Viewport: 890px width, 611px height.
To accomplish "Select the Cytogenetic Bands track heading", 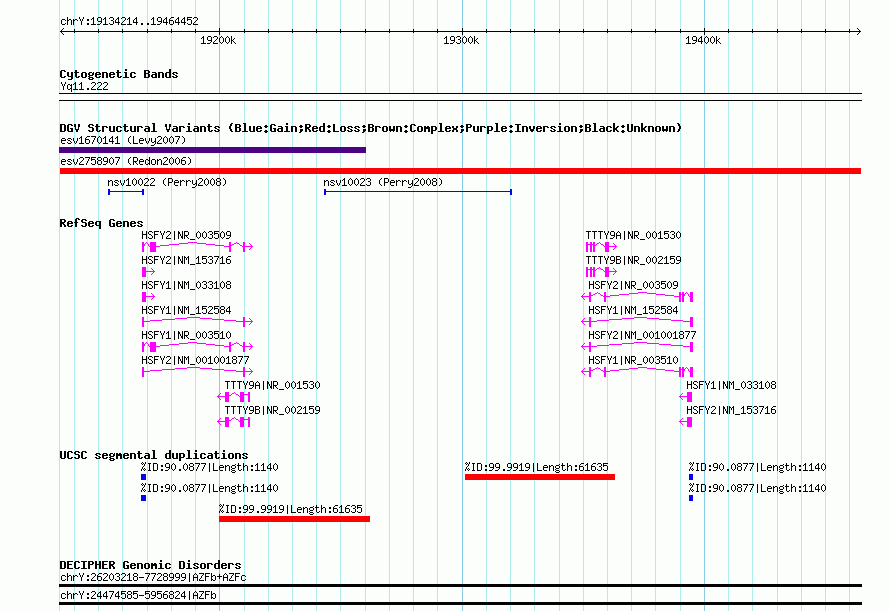I will pyautogui.click(x=119, y=74).
